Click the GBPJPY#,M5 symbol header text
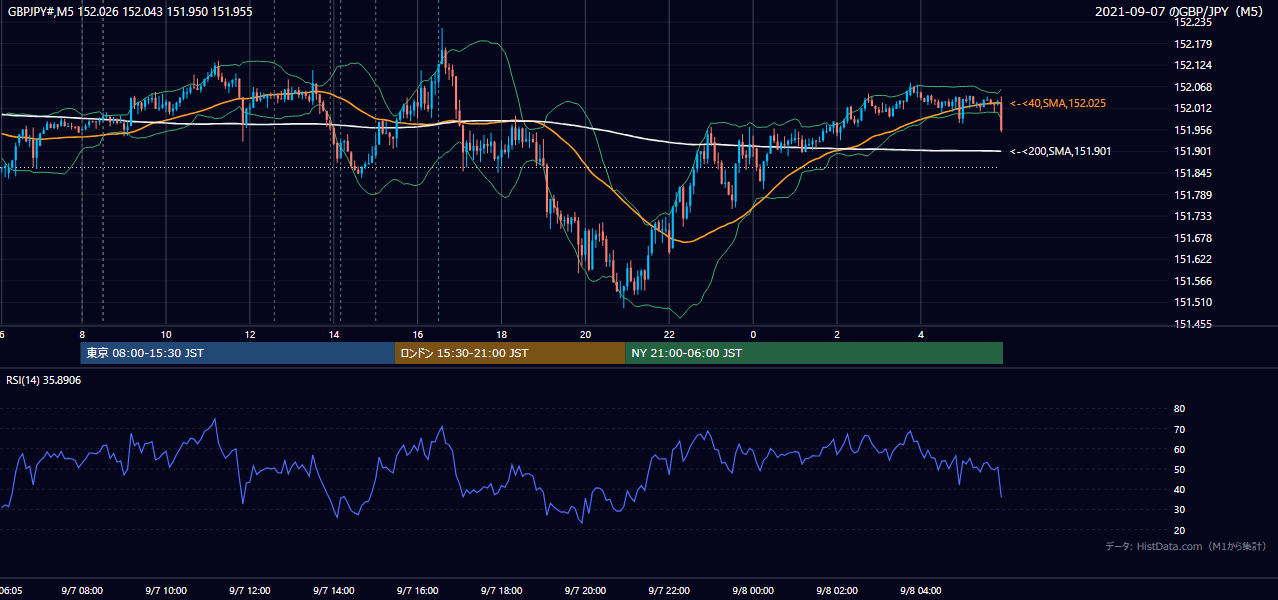The height and width of the screenshot is (600, 1278). [130, 12]
